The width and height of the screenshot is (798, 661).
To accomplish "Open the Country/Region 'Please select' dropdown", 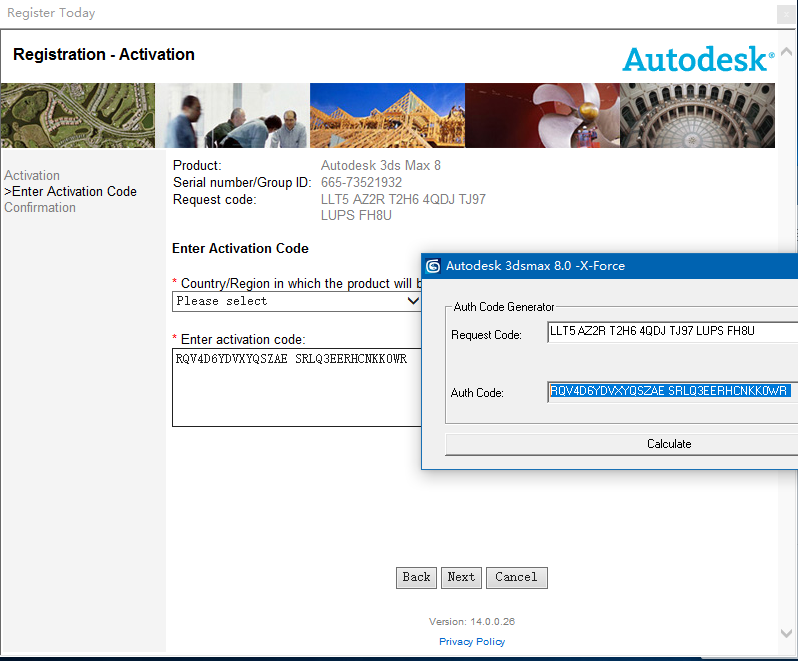I will coord(297,301).
